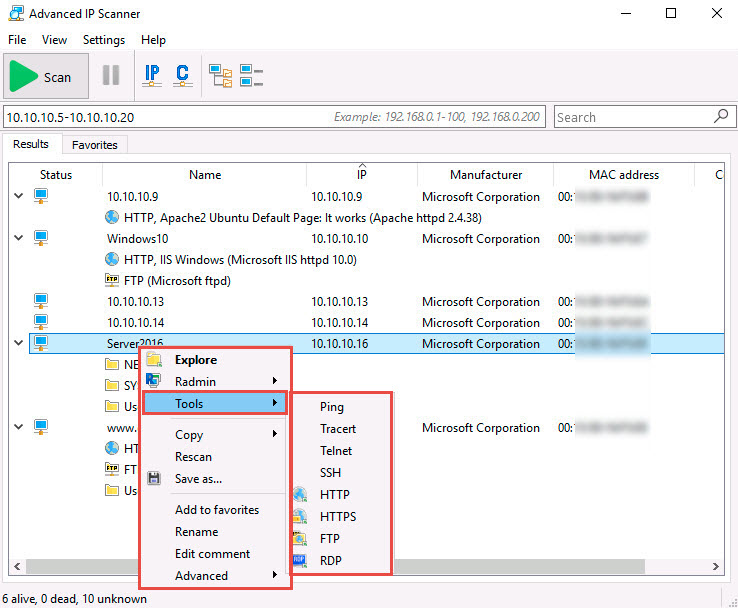The width and height of the screenshot is (738, 608).
Task: Sort by MAC address column header
Action: (624, 175)
